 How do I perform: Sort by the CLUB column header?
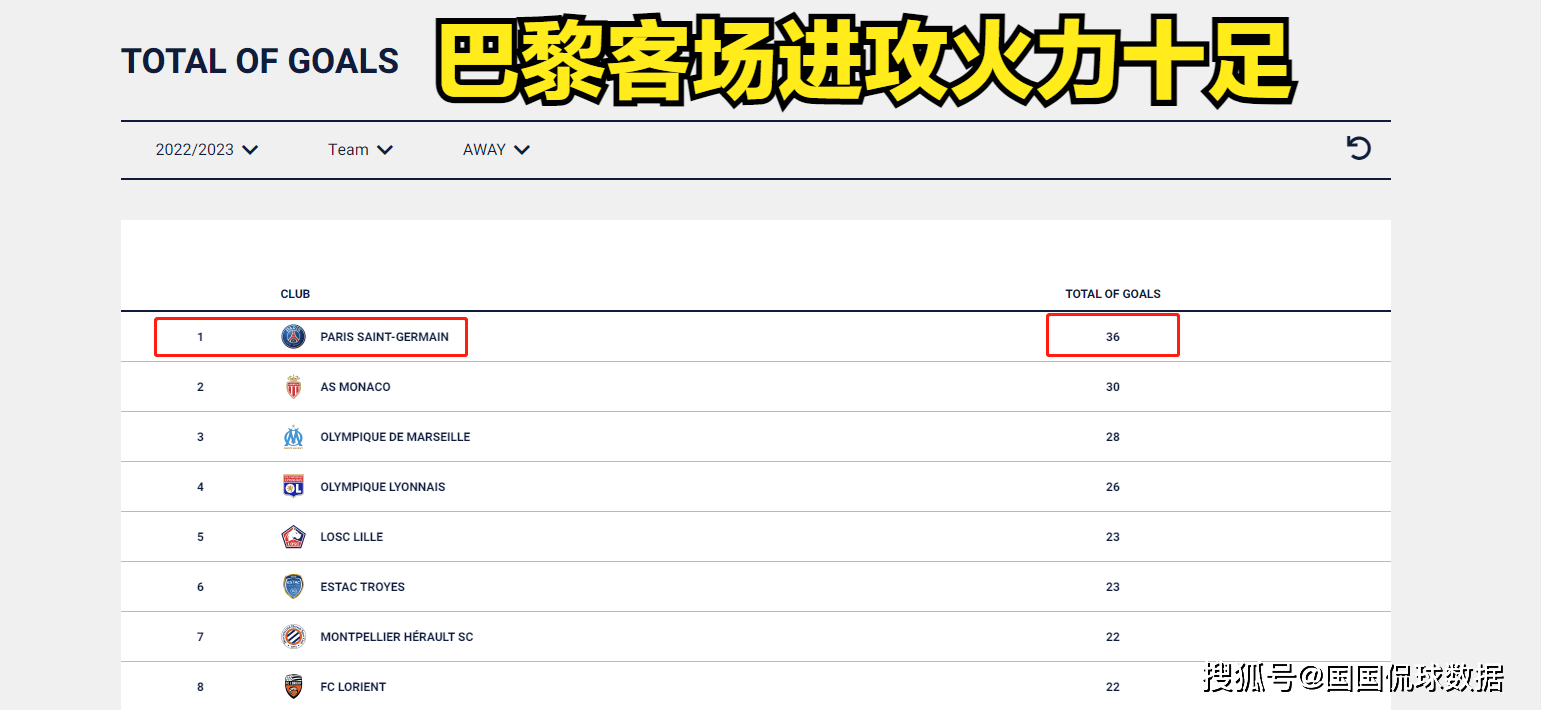pos(295,294)
